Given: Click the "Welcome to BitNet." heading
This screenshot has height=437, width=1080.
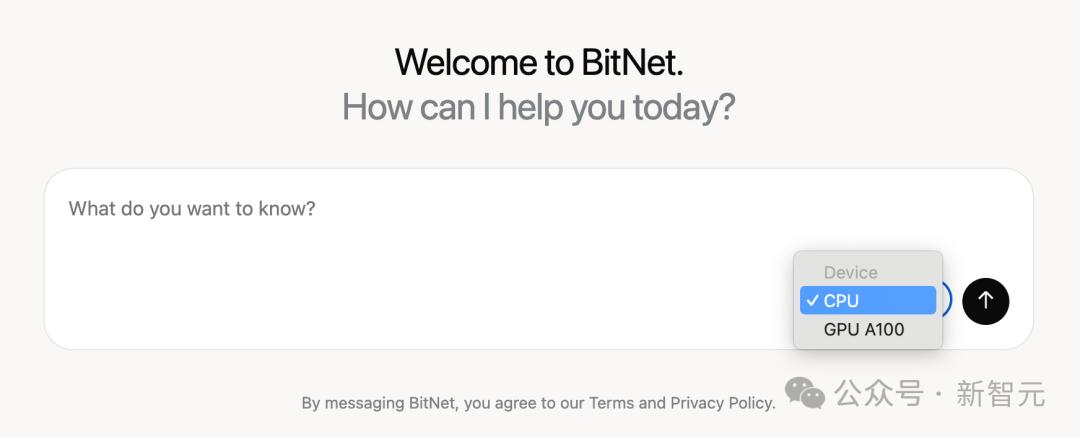Looking at the screenshot, I should click(x=539, y=62).
